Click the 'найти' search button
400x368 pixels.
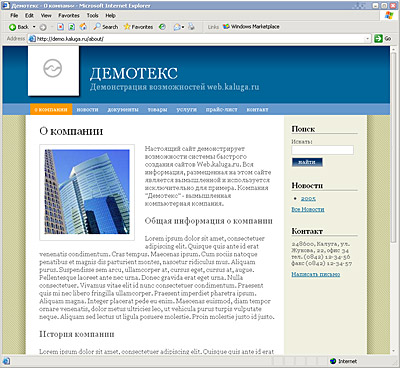[307, 162]
